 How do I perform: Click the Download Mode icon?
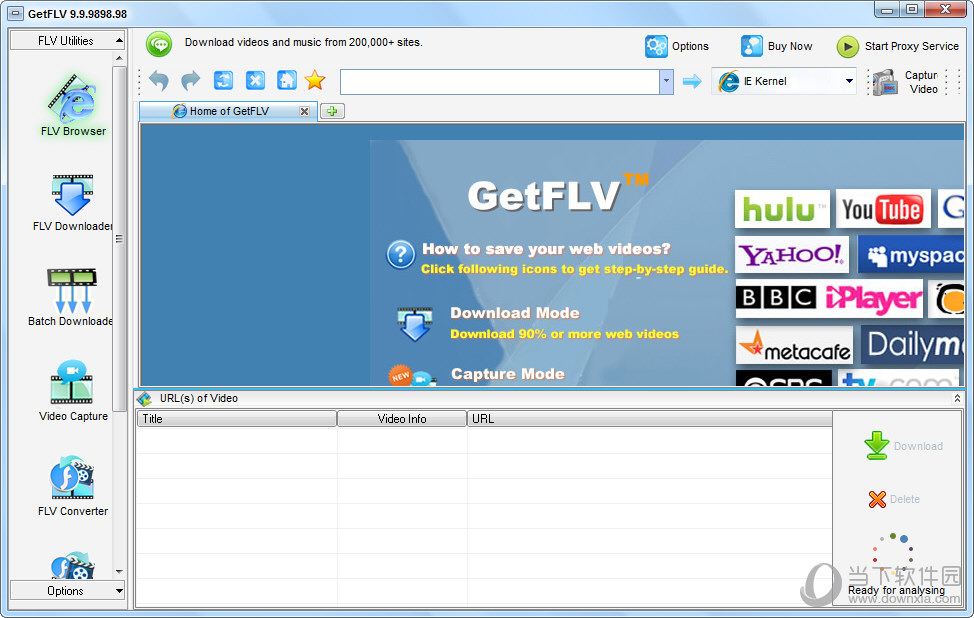tap(414, 324)
